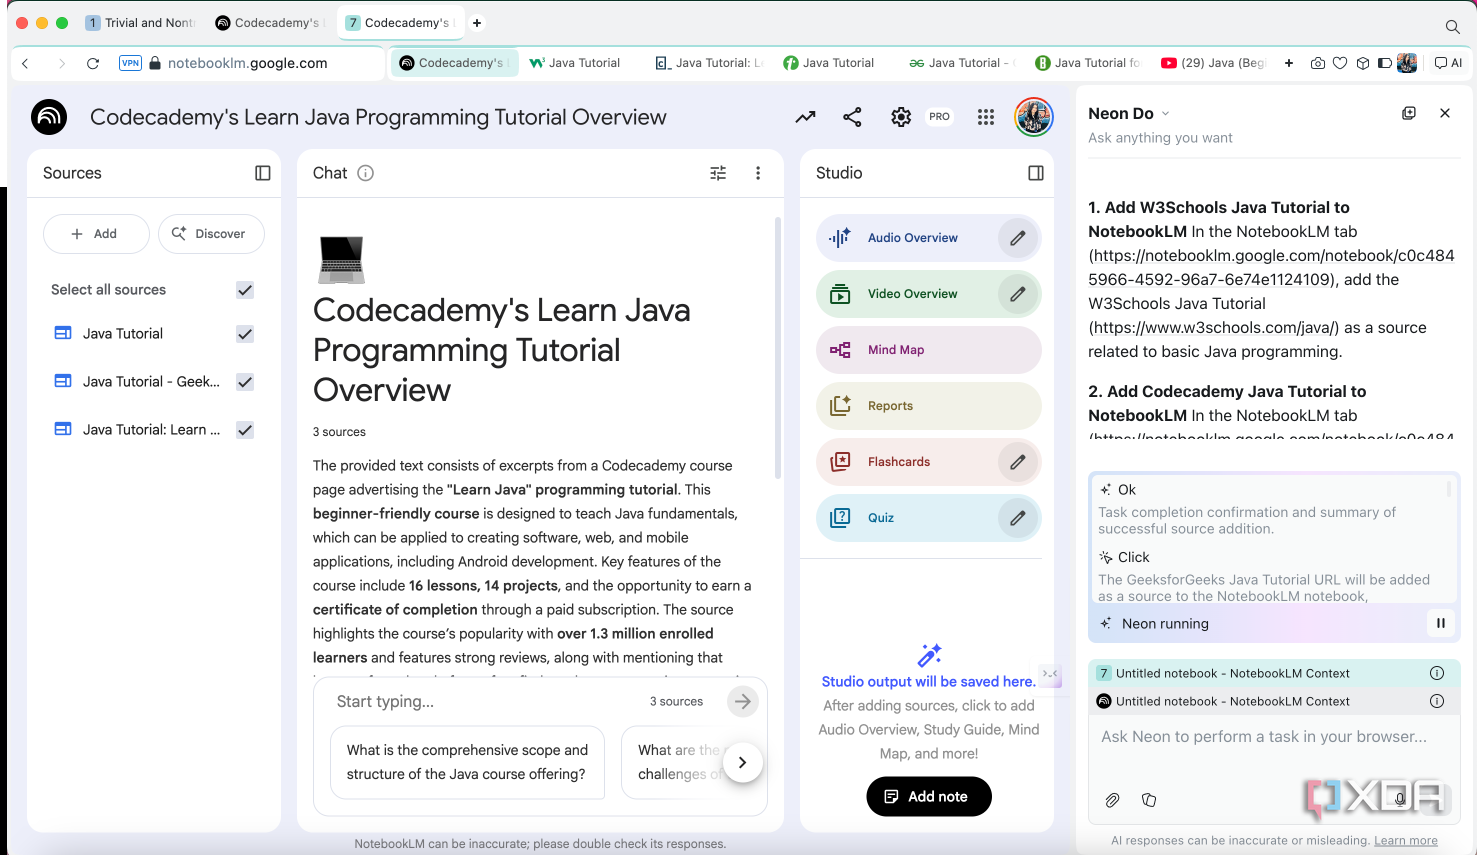Uncheck the Java Tutorial: Learn ... source
1477x855 pixels.
(x=245, y=430)
